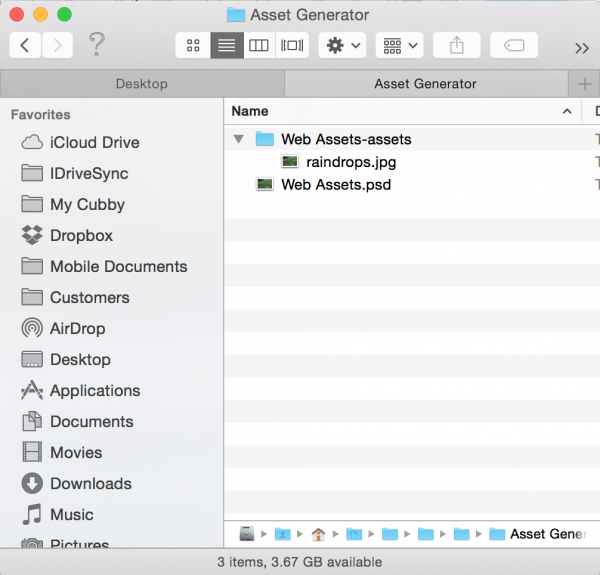The image size is (600, 575).
Task: Select raindrops.jpg file
Action: tap(343, 161)
